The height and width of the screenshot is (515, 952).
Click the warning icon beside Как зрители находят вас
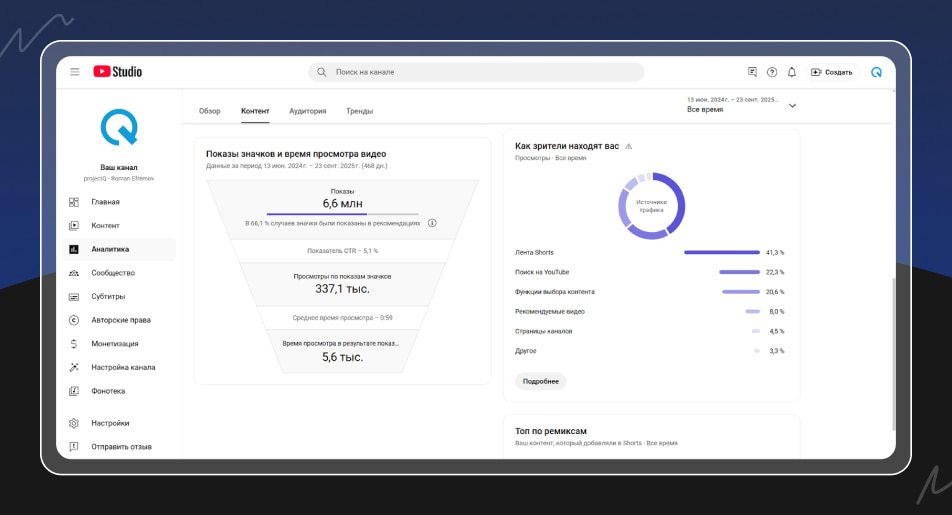(629, 146)
